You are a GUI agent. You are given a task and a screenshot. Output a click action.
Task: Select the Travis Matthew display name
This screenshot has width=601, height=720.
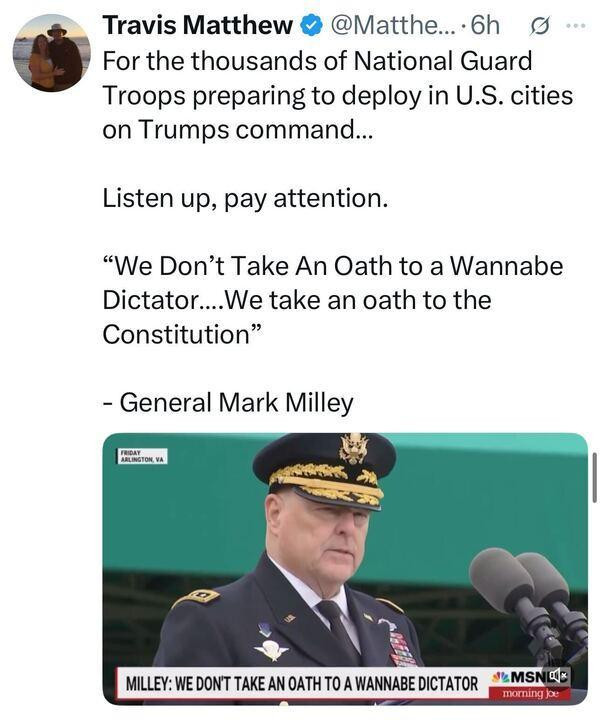[x=197, y=25]
